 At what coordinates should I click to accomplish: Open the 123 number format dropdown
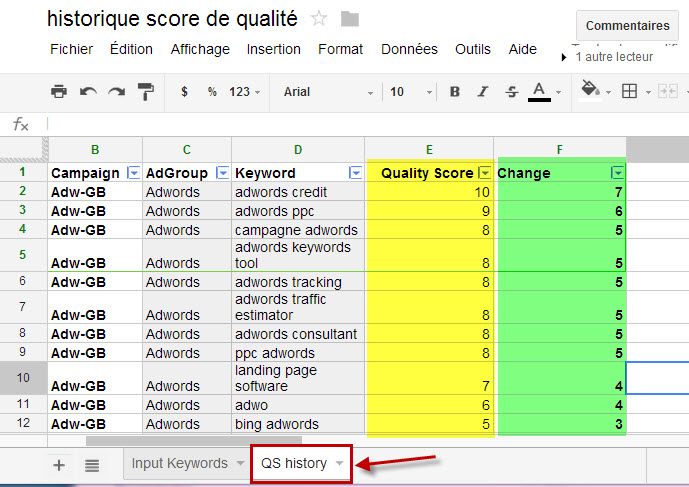tap(244, 91)
